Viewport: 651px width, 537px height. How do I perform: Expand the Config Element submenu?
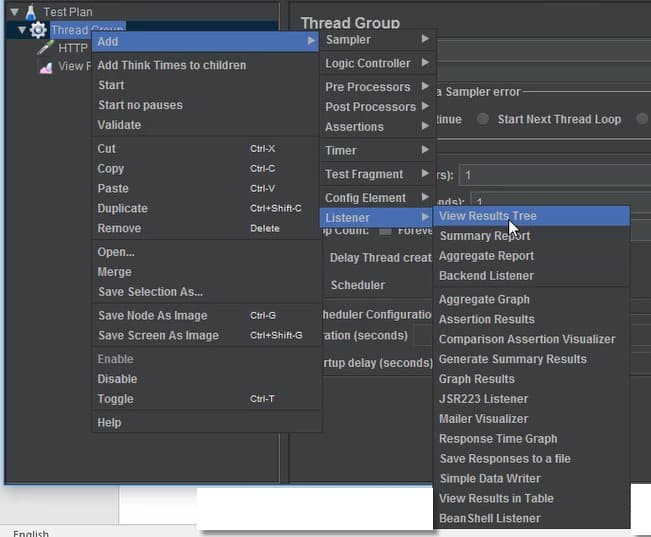pyautogui.click(x=377, y=198)
